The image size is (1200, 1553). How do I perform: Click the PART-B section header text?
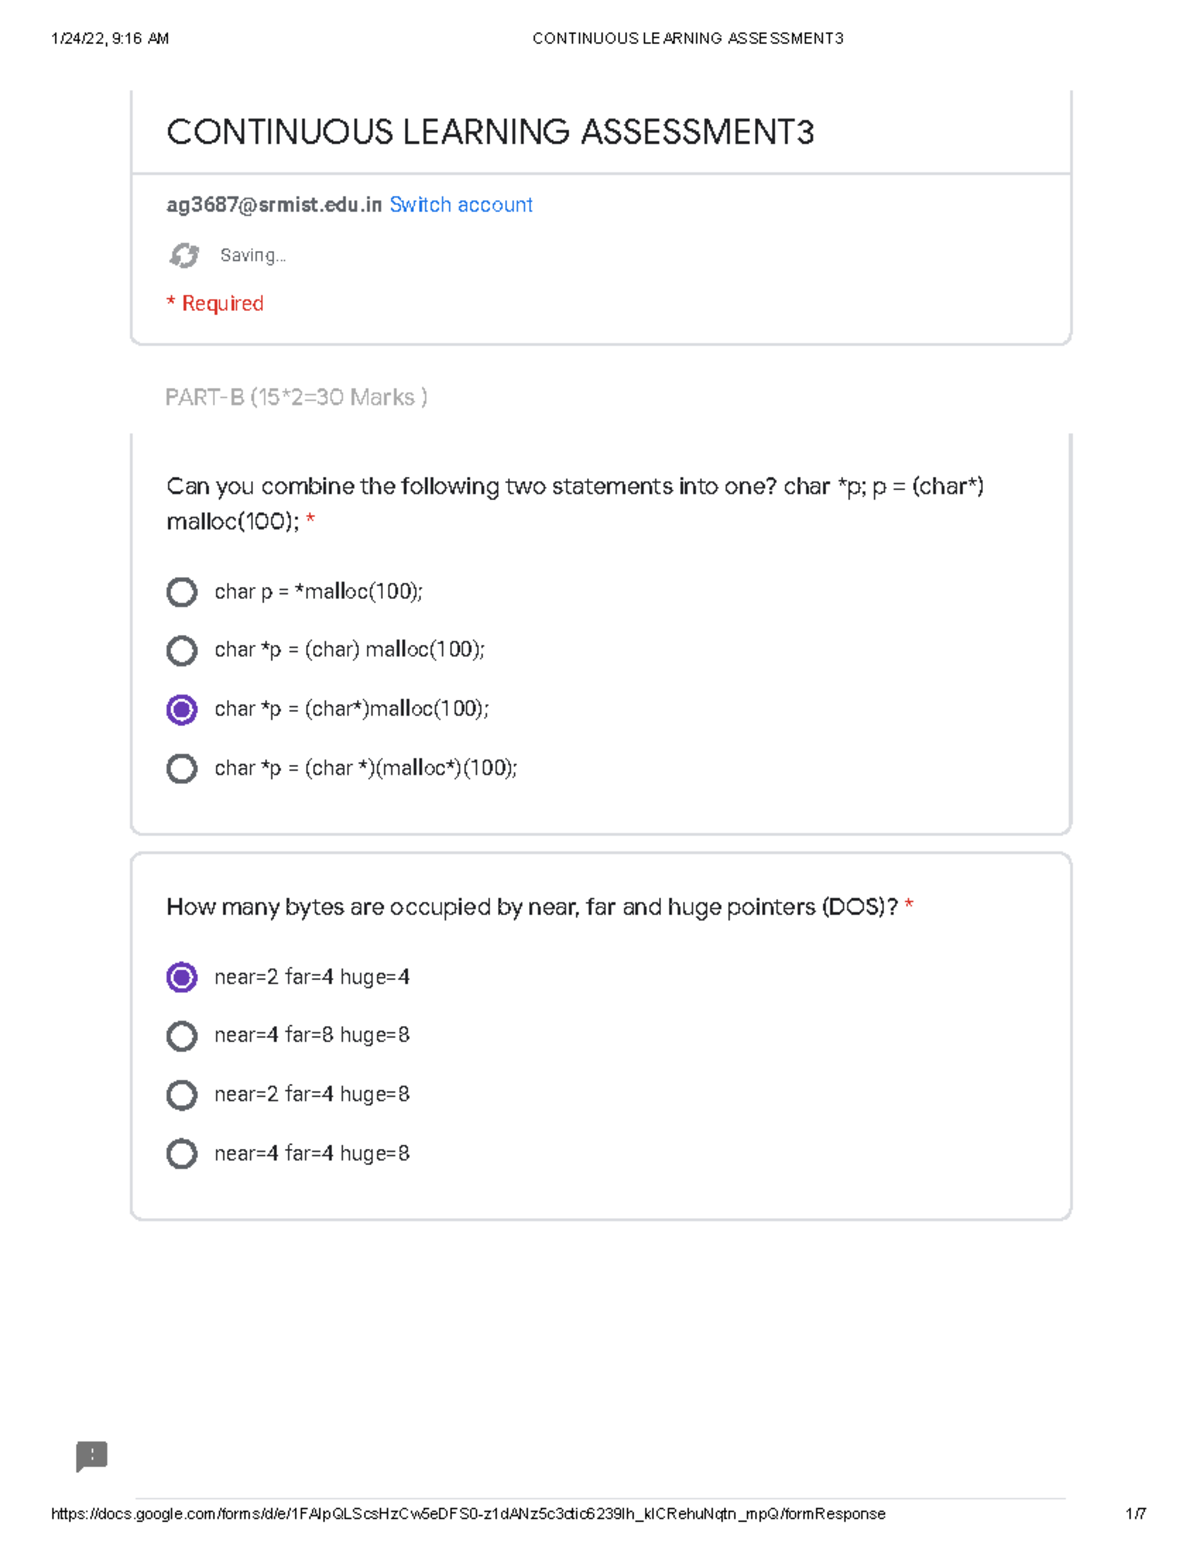296,398
